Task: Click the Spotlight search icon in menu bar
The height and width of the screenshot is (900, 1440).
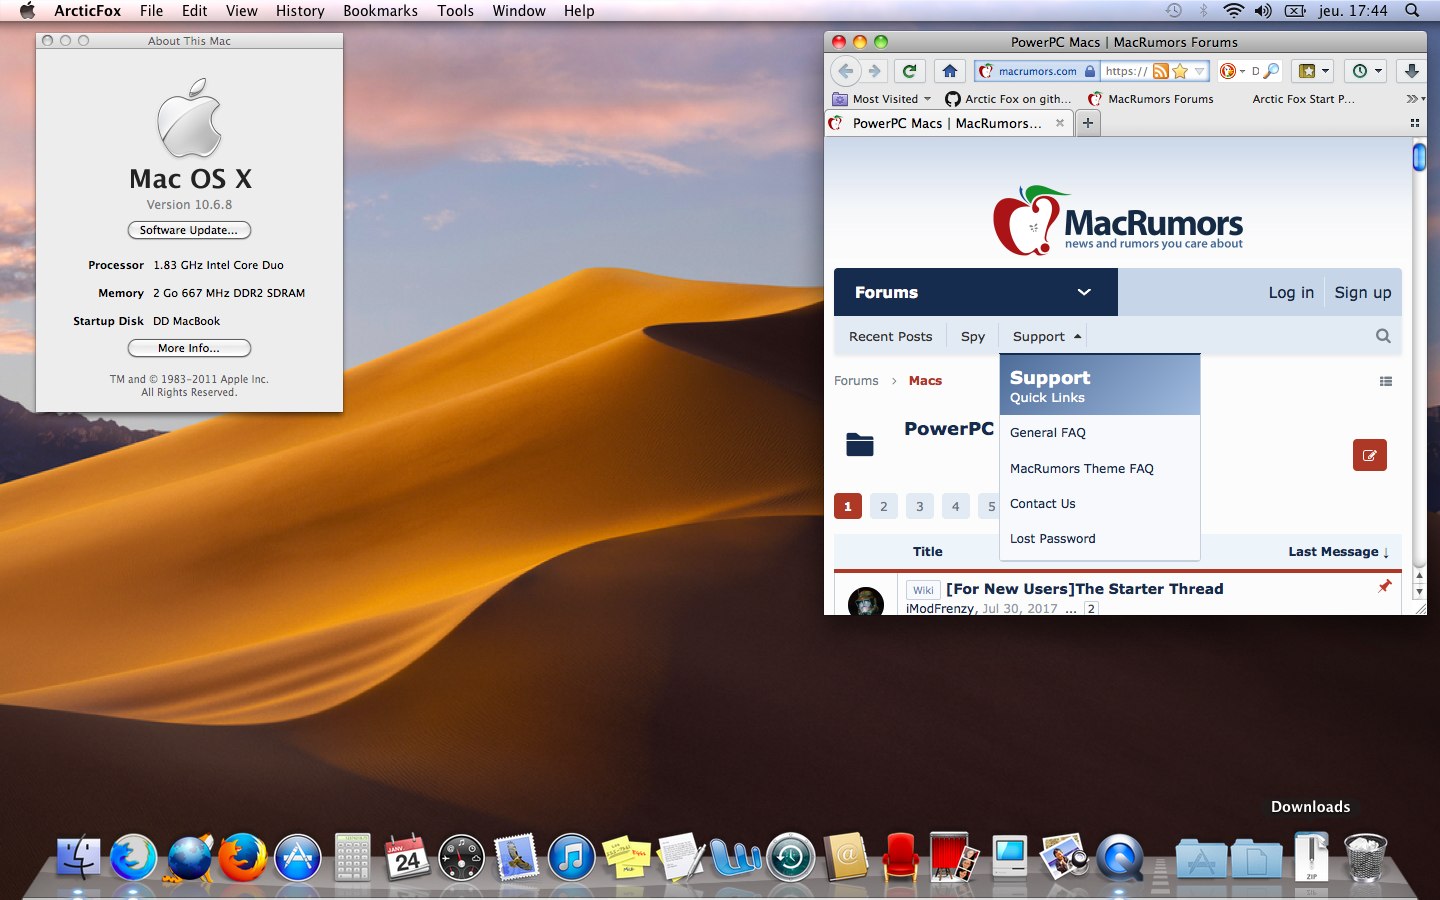Action: (1412, 11)
